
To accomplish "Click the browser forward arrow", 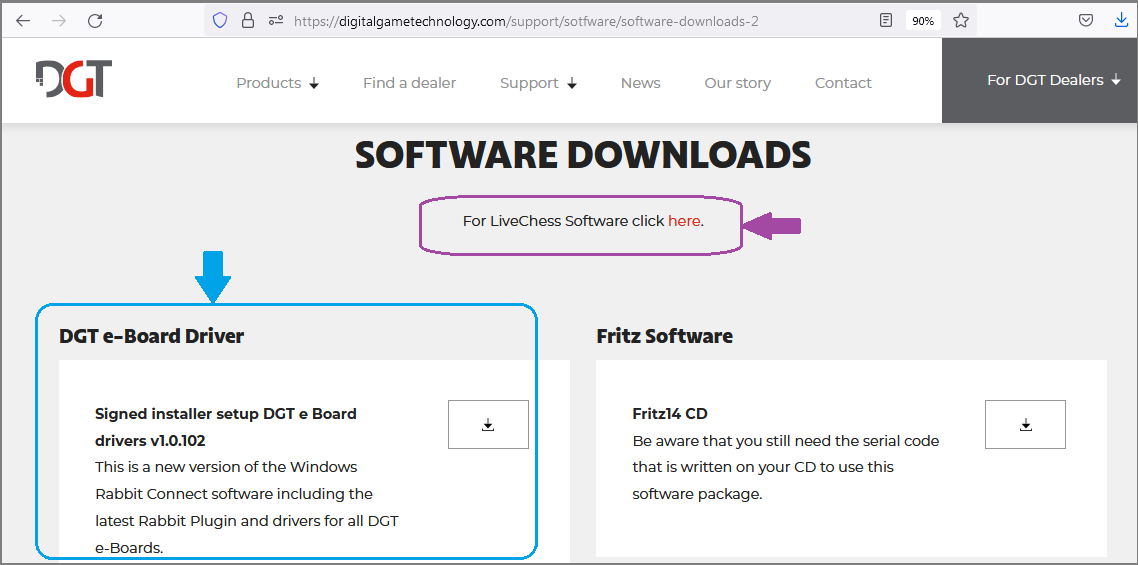I will pos(59,20).
